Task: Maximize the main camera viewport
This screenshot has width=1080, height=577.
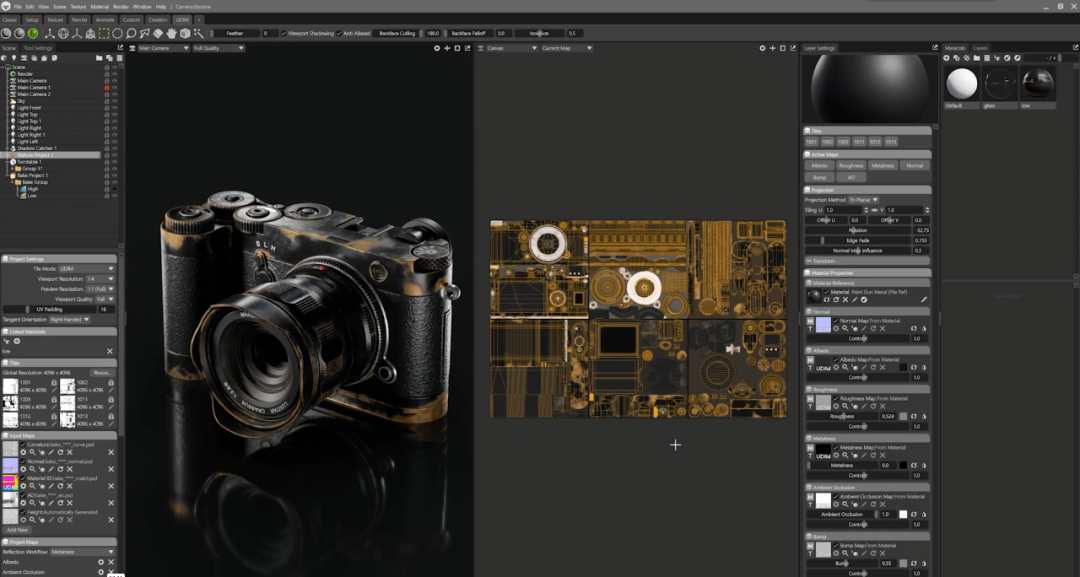Action: [x=457, y=48]
